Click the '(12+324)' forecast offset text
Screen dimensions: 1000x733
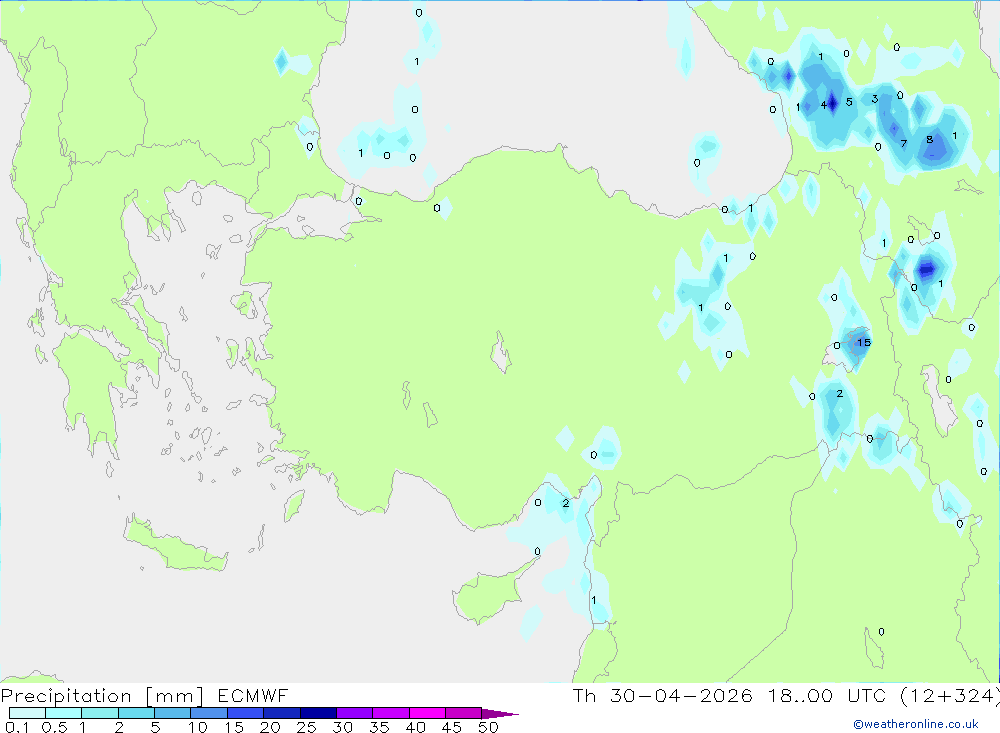click(x=950, y=695)
